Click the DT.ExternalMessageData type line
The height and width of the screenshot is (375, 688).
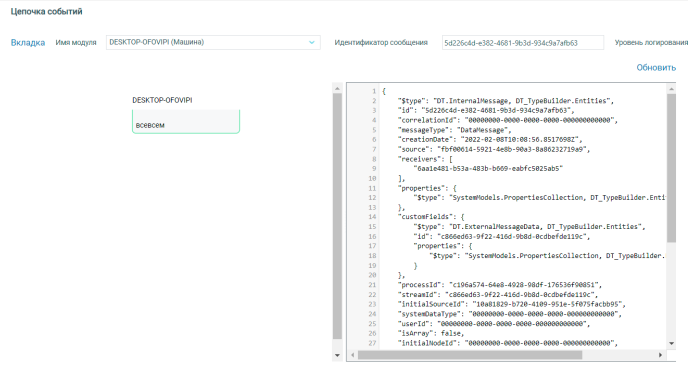coord(529,227)
